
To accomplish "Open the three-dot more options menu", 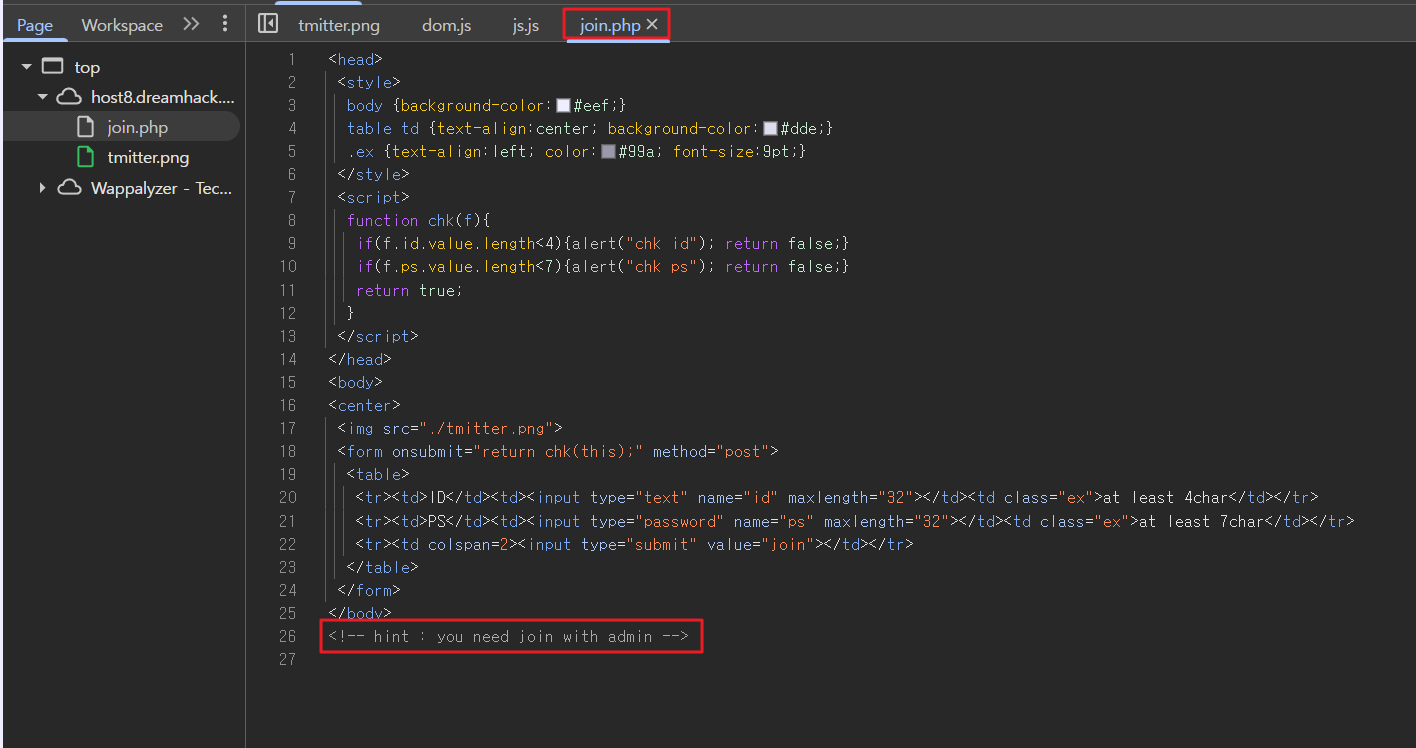I will point(225,24).
